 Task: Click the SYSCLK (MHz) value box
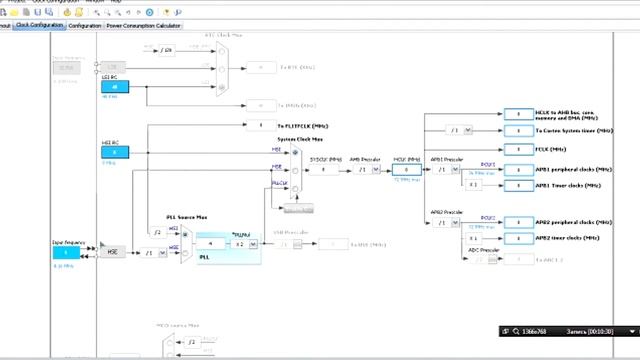tap(324, 169)
